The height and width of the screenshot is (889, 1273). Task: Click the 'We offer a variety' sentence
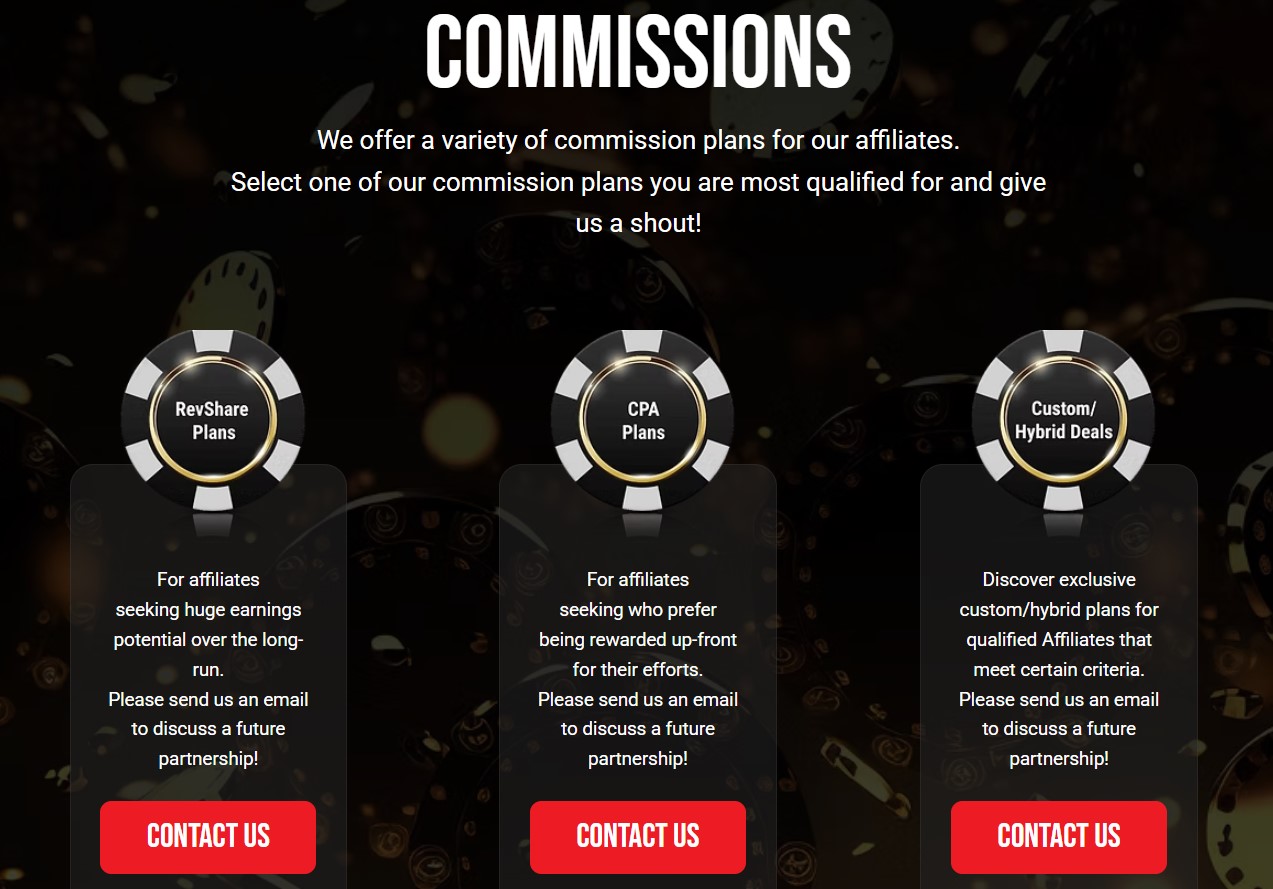[638, 140]
